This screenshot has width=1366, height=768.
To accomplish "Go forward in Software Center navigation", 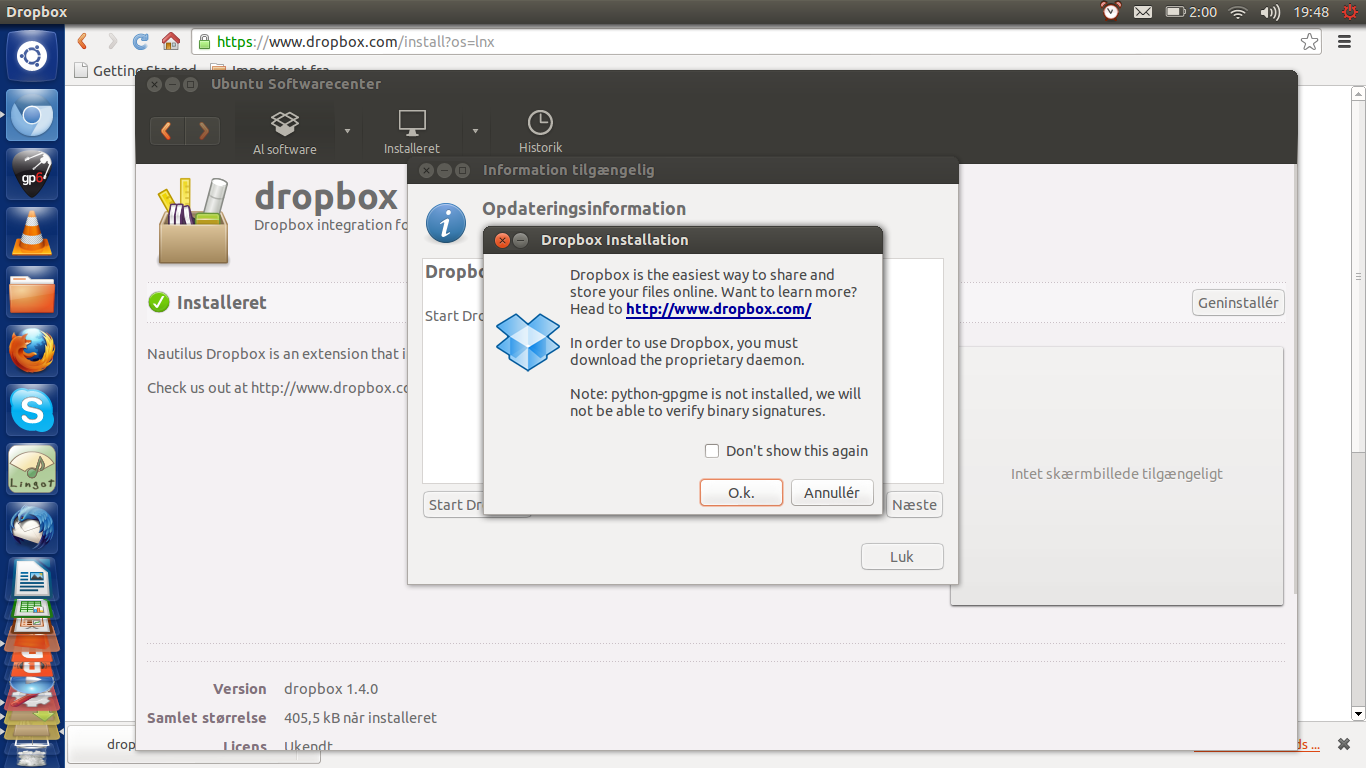I will tap(203, 131).
